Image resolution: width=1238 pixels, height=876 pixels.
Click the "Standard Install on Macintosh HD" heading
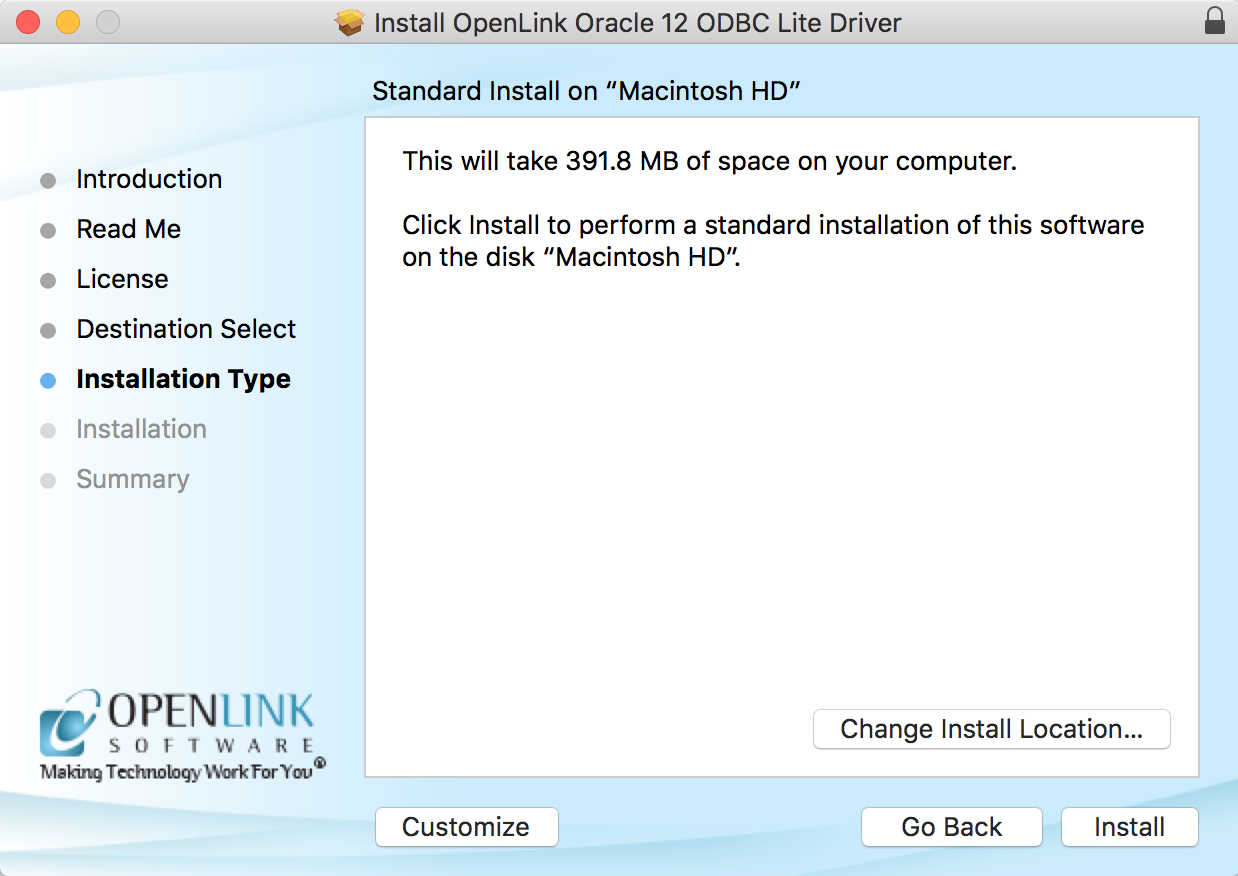point(587,91)
